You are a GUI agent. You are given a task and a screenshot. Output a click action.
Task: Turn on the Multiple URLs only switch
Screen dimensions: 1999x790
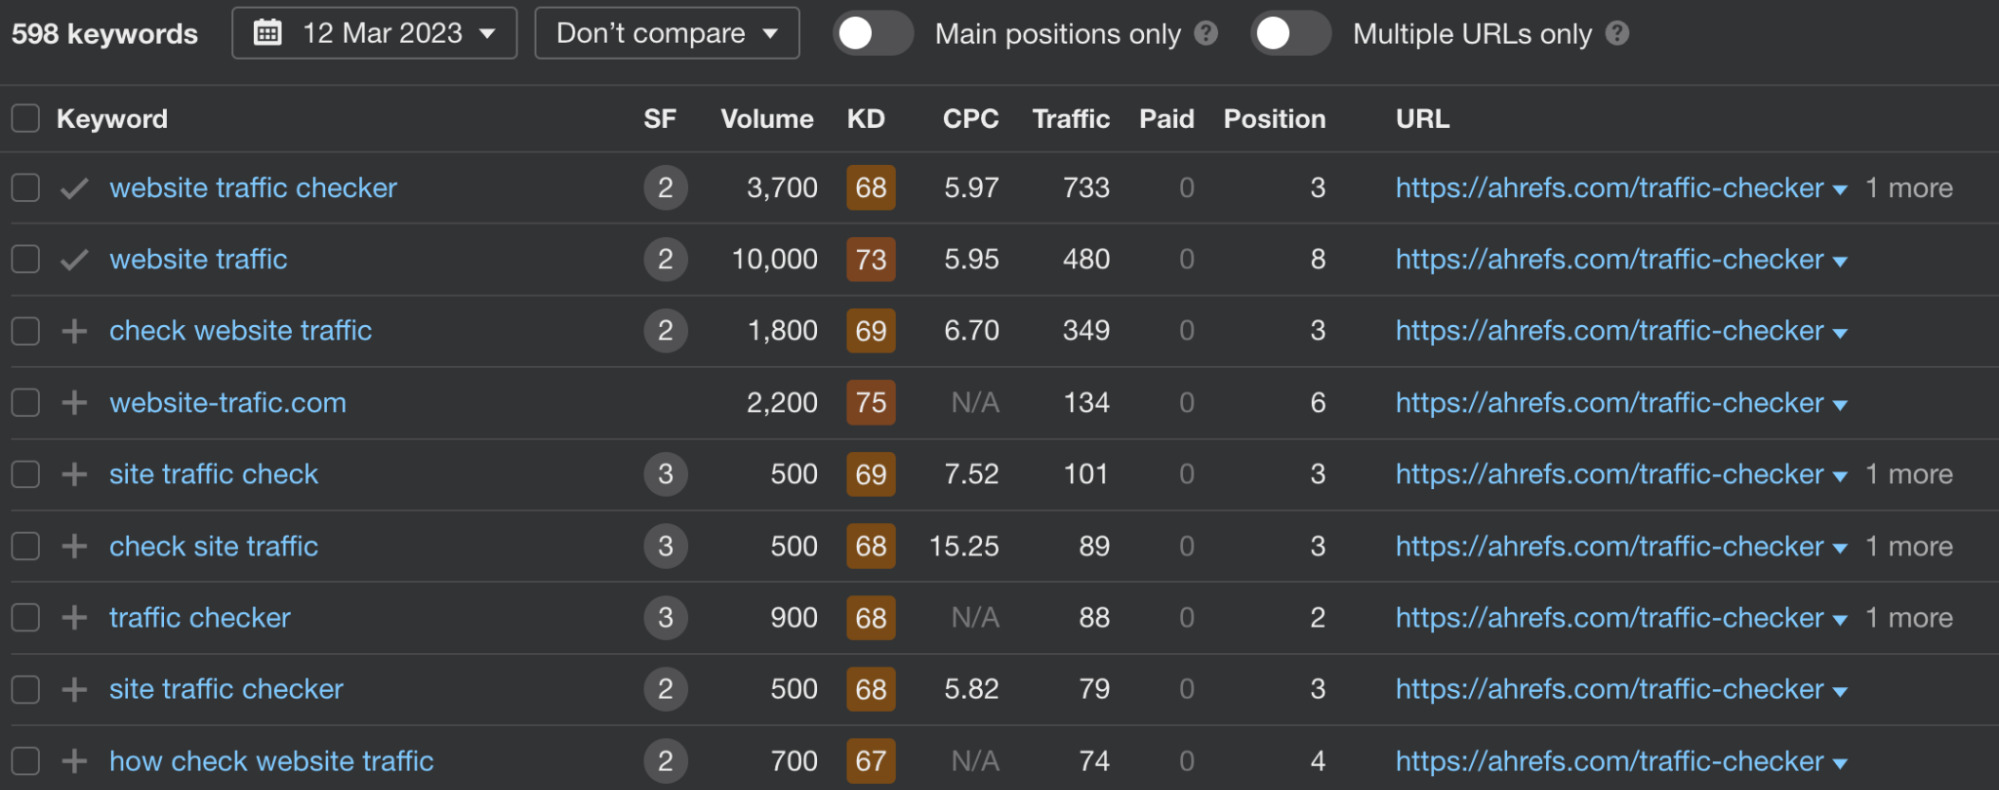point(1289,34)
